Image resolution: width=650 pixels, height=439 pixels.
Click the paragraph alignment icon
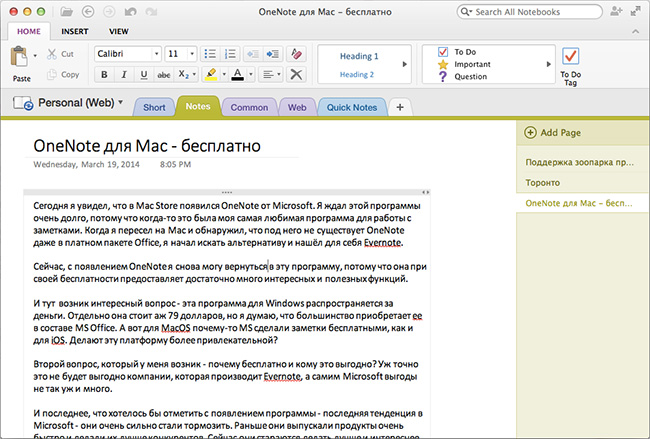[x=268, y=75]
